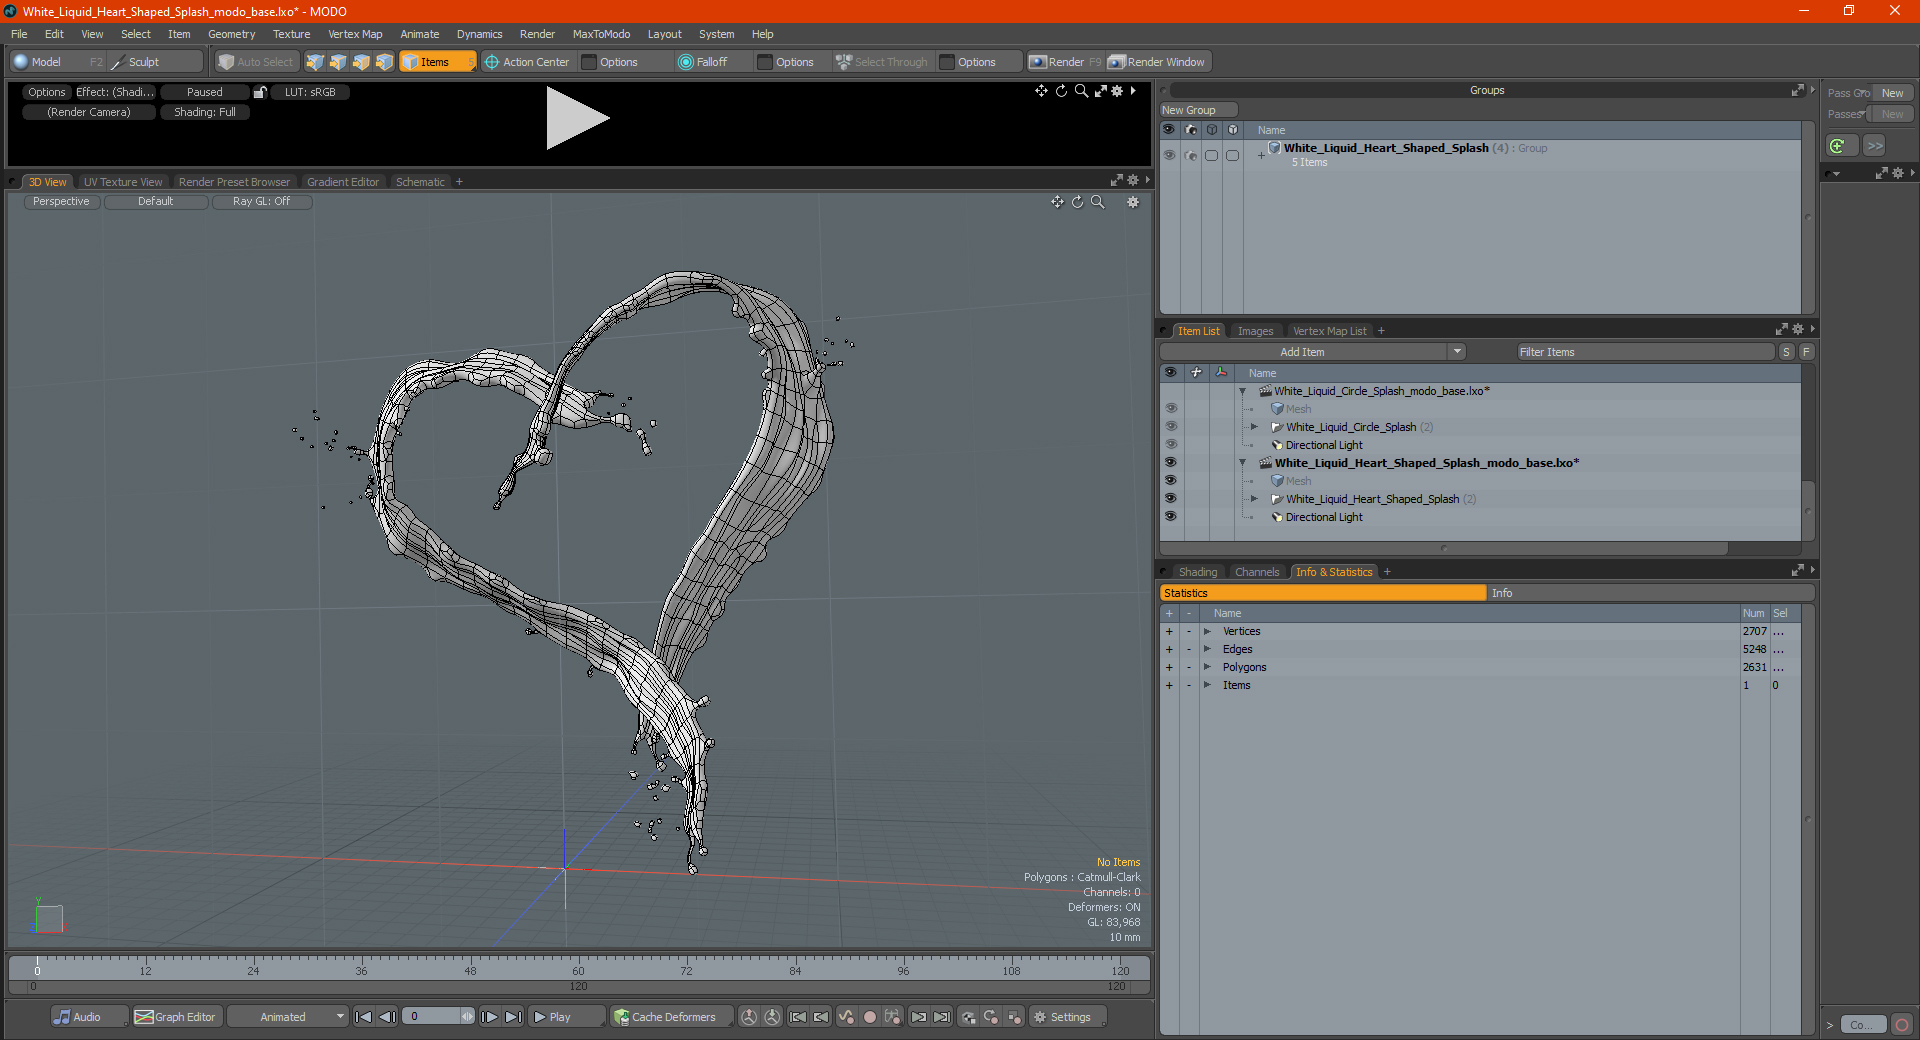Viewport: 1920px width, 1040px height.
Task: Open the Geometry menu
Action: tap(231, 34)
